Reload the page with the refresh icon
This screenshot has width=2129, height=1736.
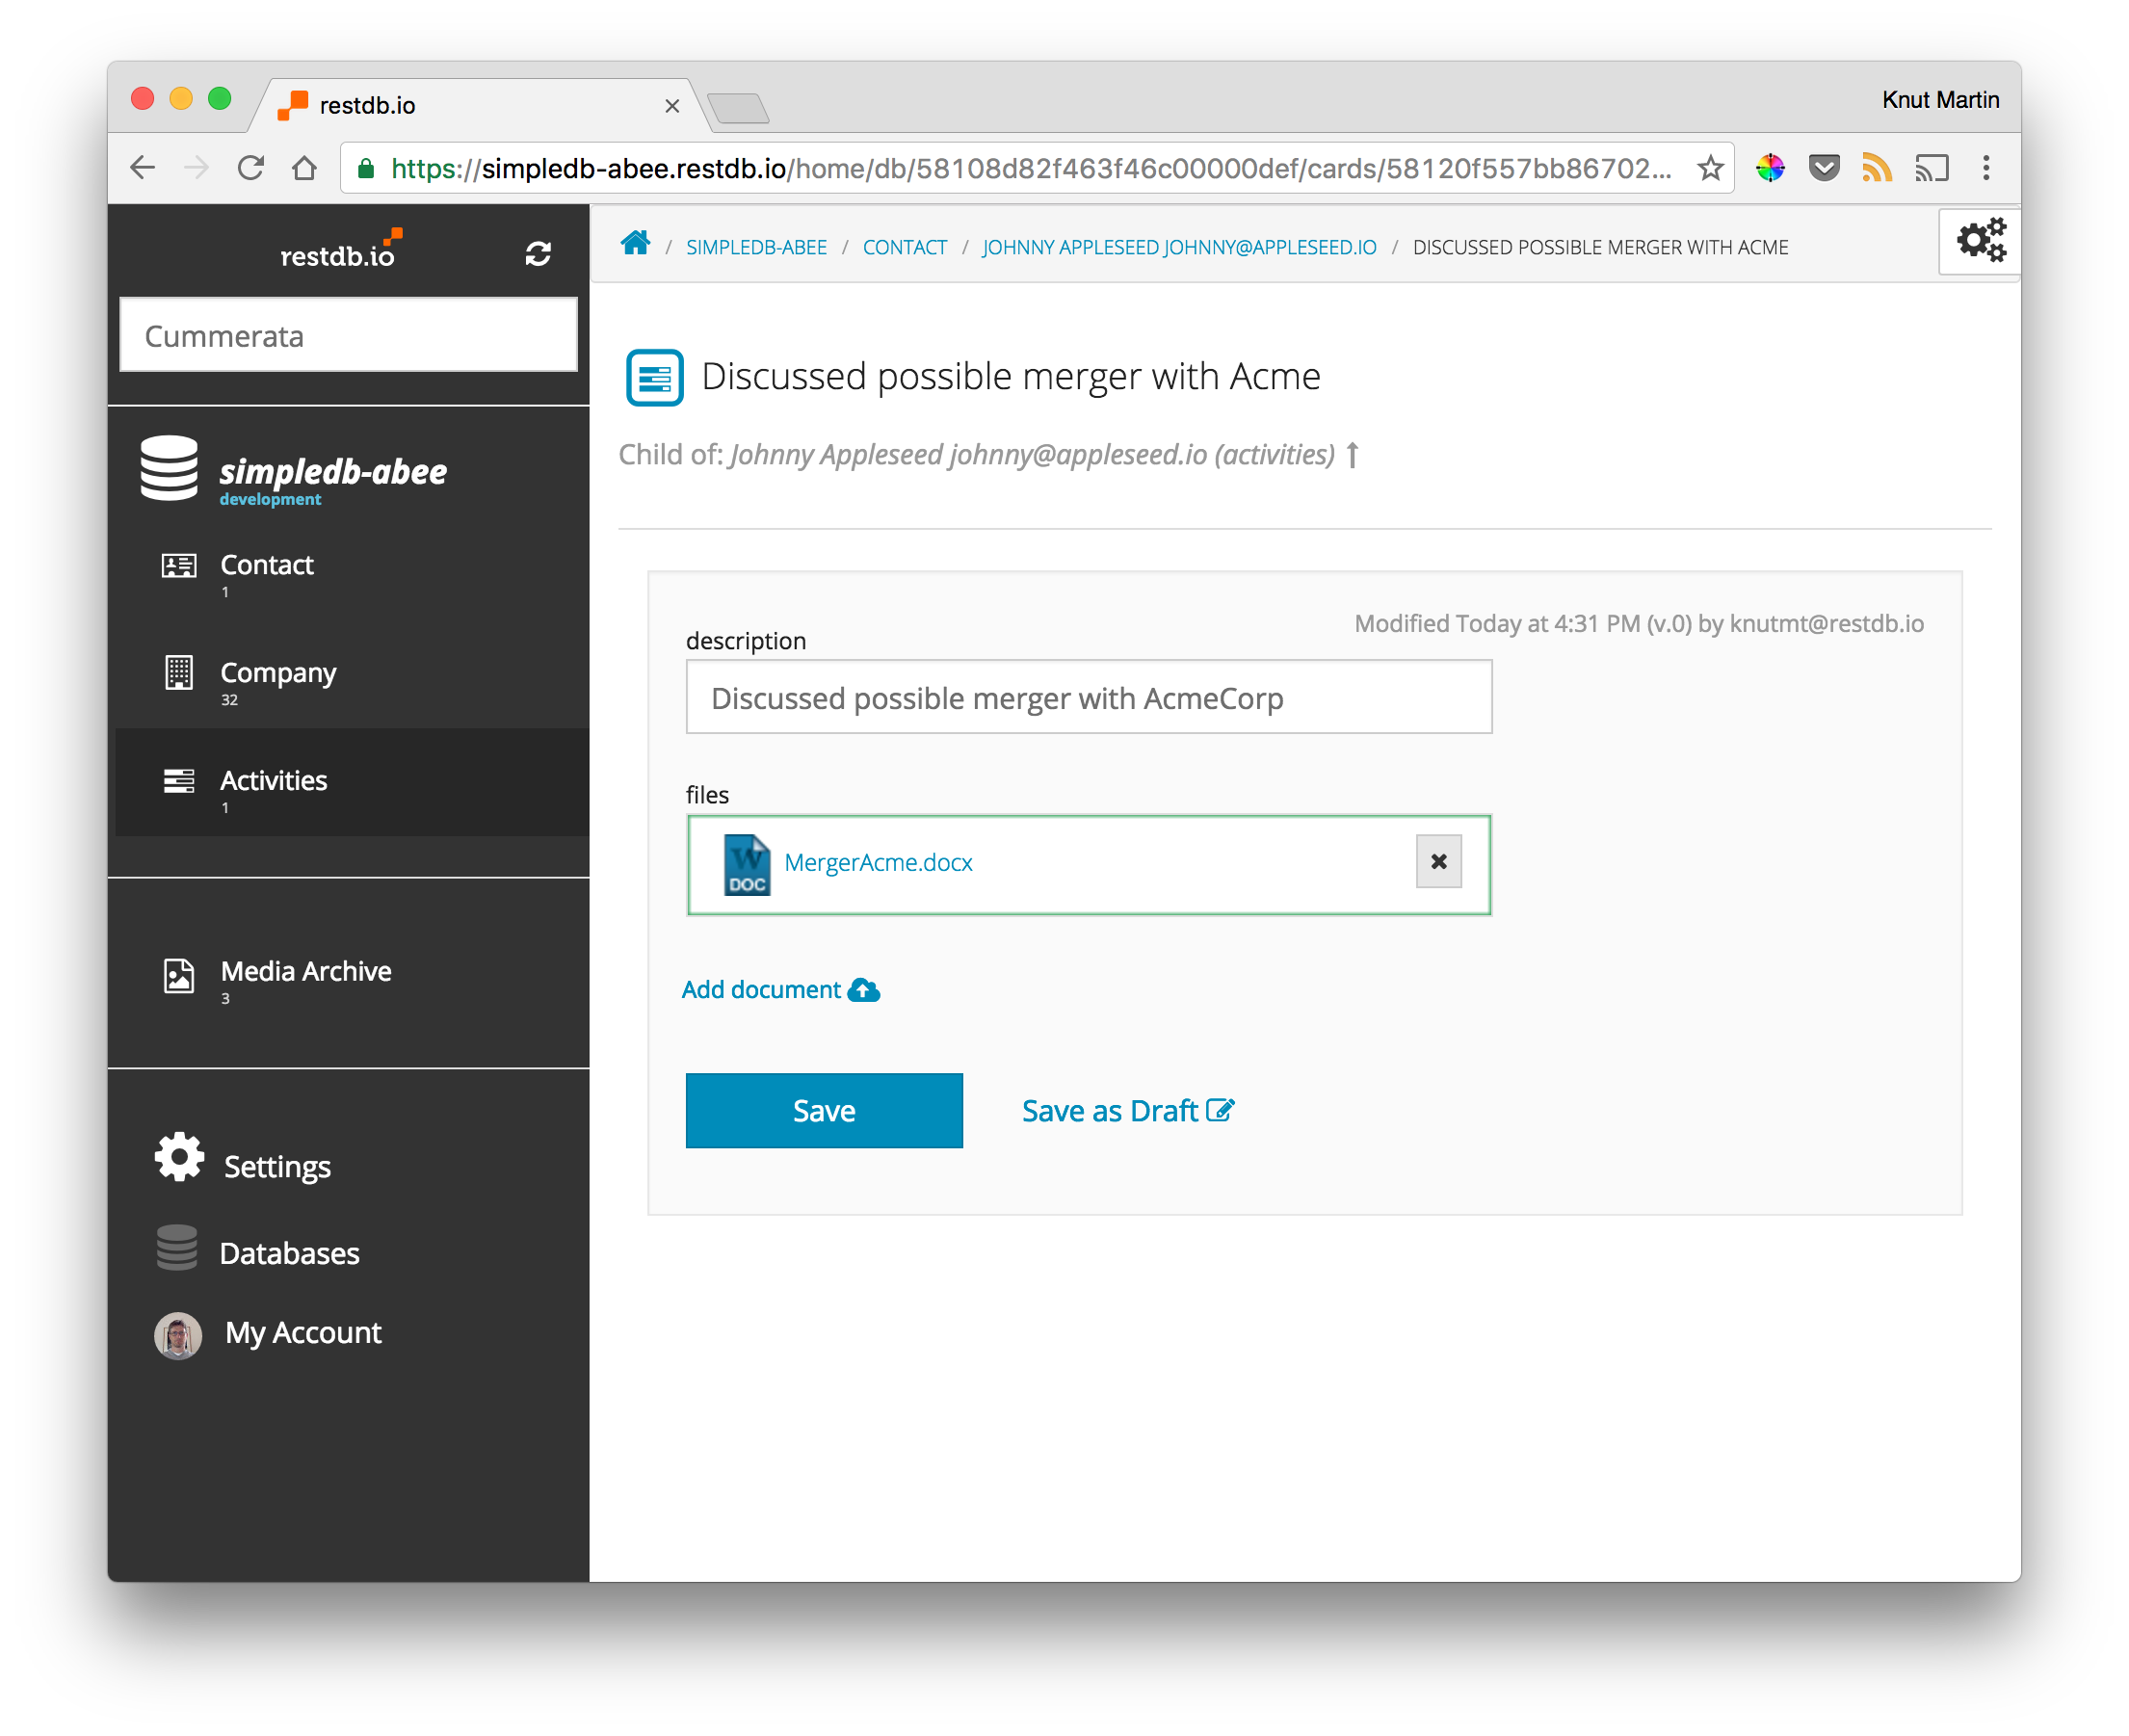(x=250, y=167)
